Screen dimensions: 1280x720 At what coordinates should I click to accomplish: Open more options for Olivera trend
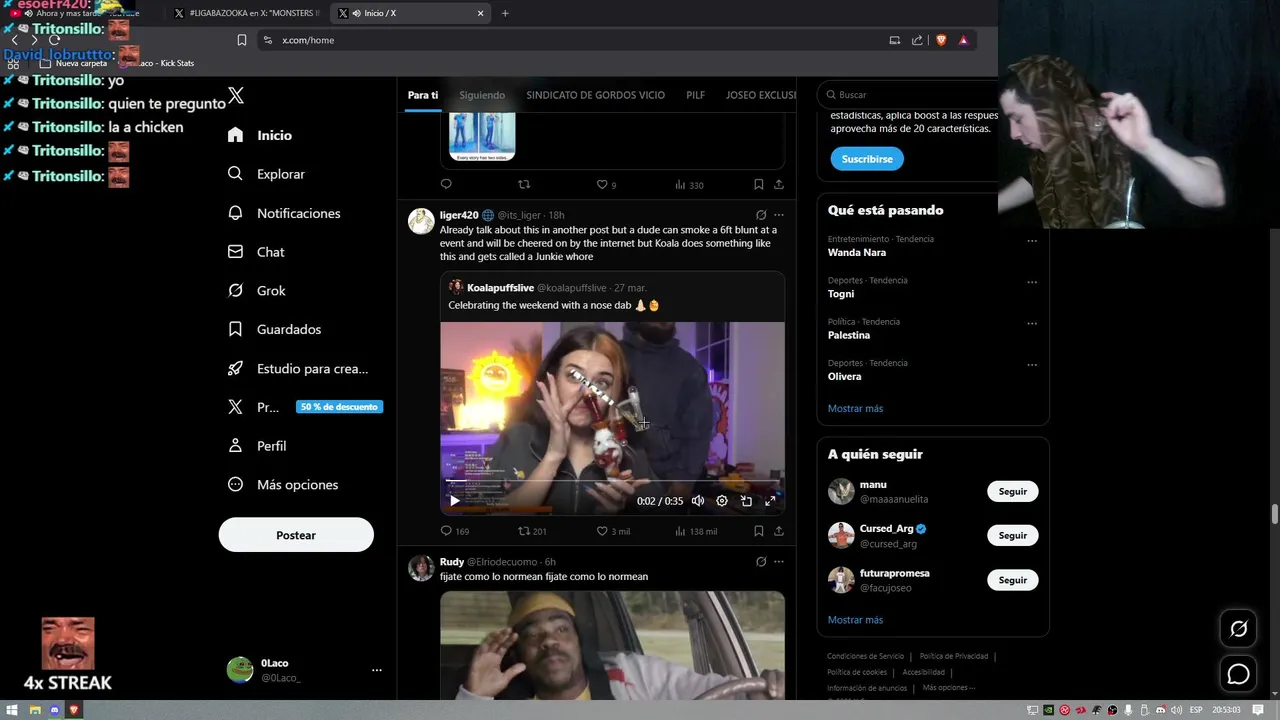[1032, 365]
